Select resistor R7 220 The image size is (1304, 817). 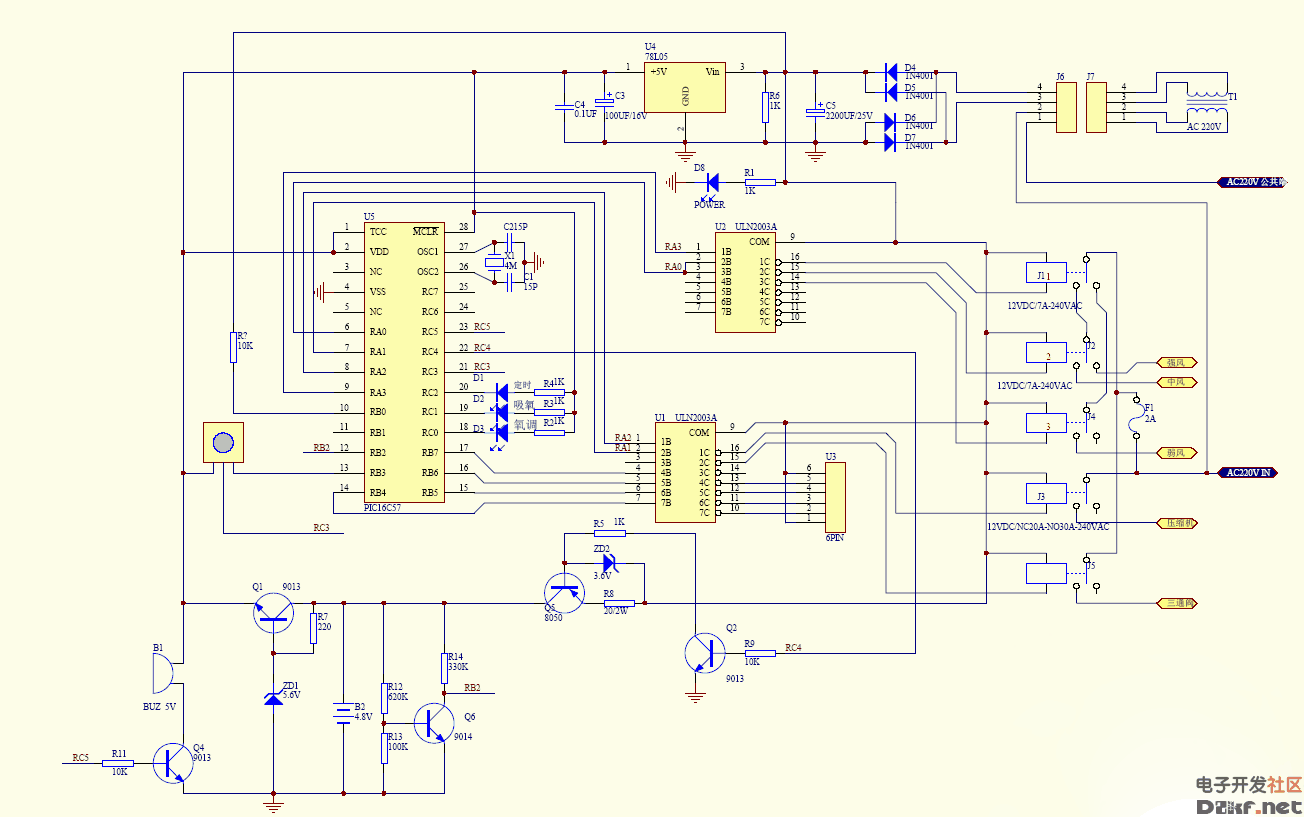313,627
